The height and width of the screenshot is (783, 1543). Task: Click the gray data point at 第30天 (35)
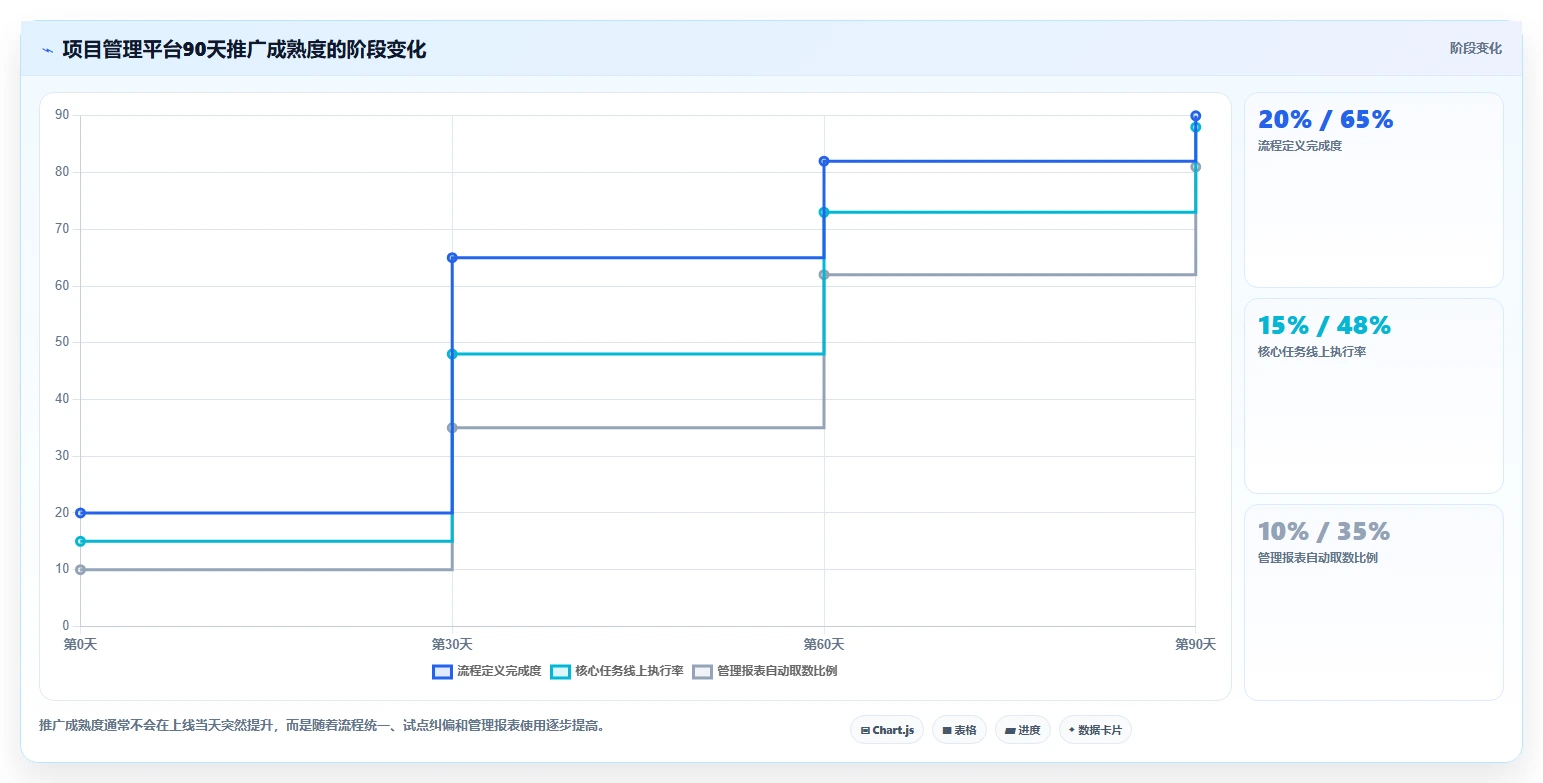tap(452, 428)
